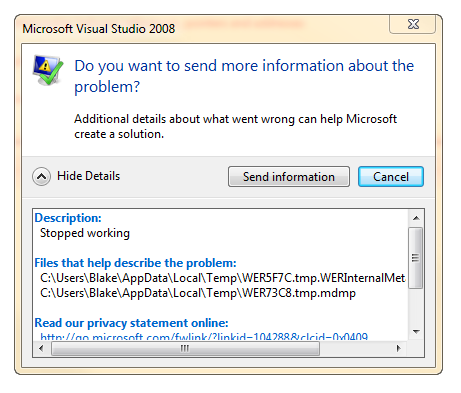Collapse details with the round chevron button

pos(41,176)
